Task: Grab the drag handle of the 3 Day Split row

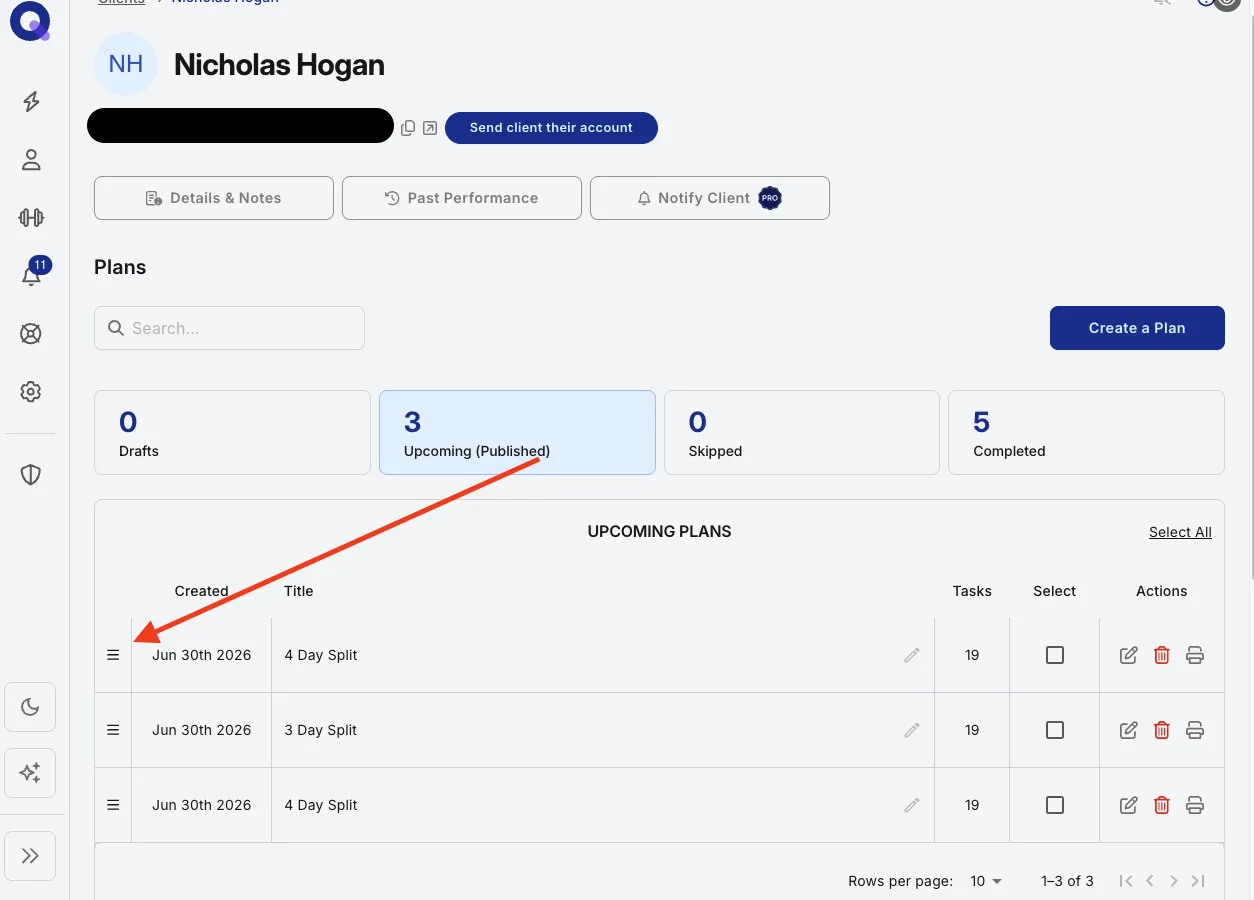Action: coord(113,730)
